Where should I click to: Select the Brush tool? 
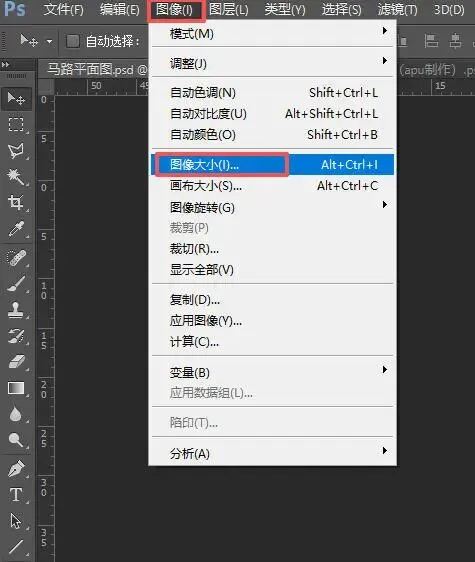coord(16,284)
